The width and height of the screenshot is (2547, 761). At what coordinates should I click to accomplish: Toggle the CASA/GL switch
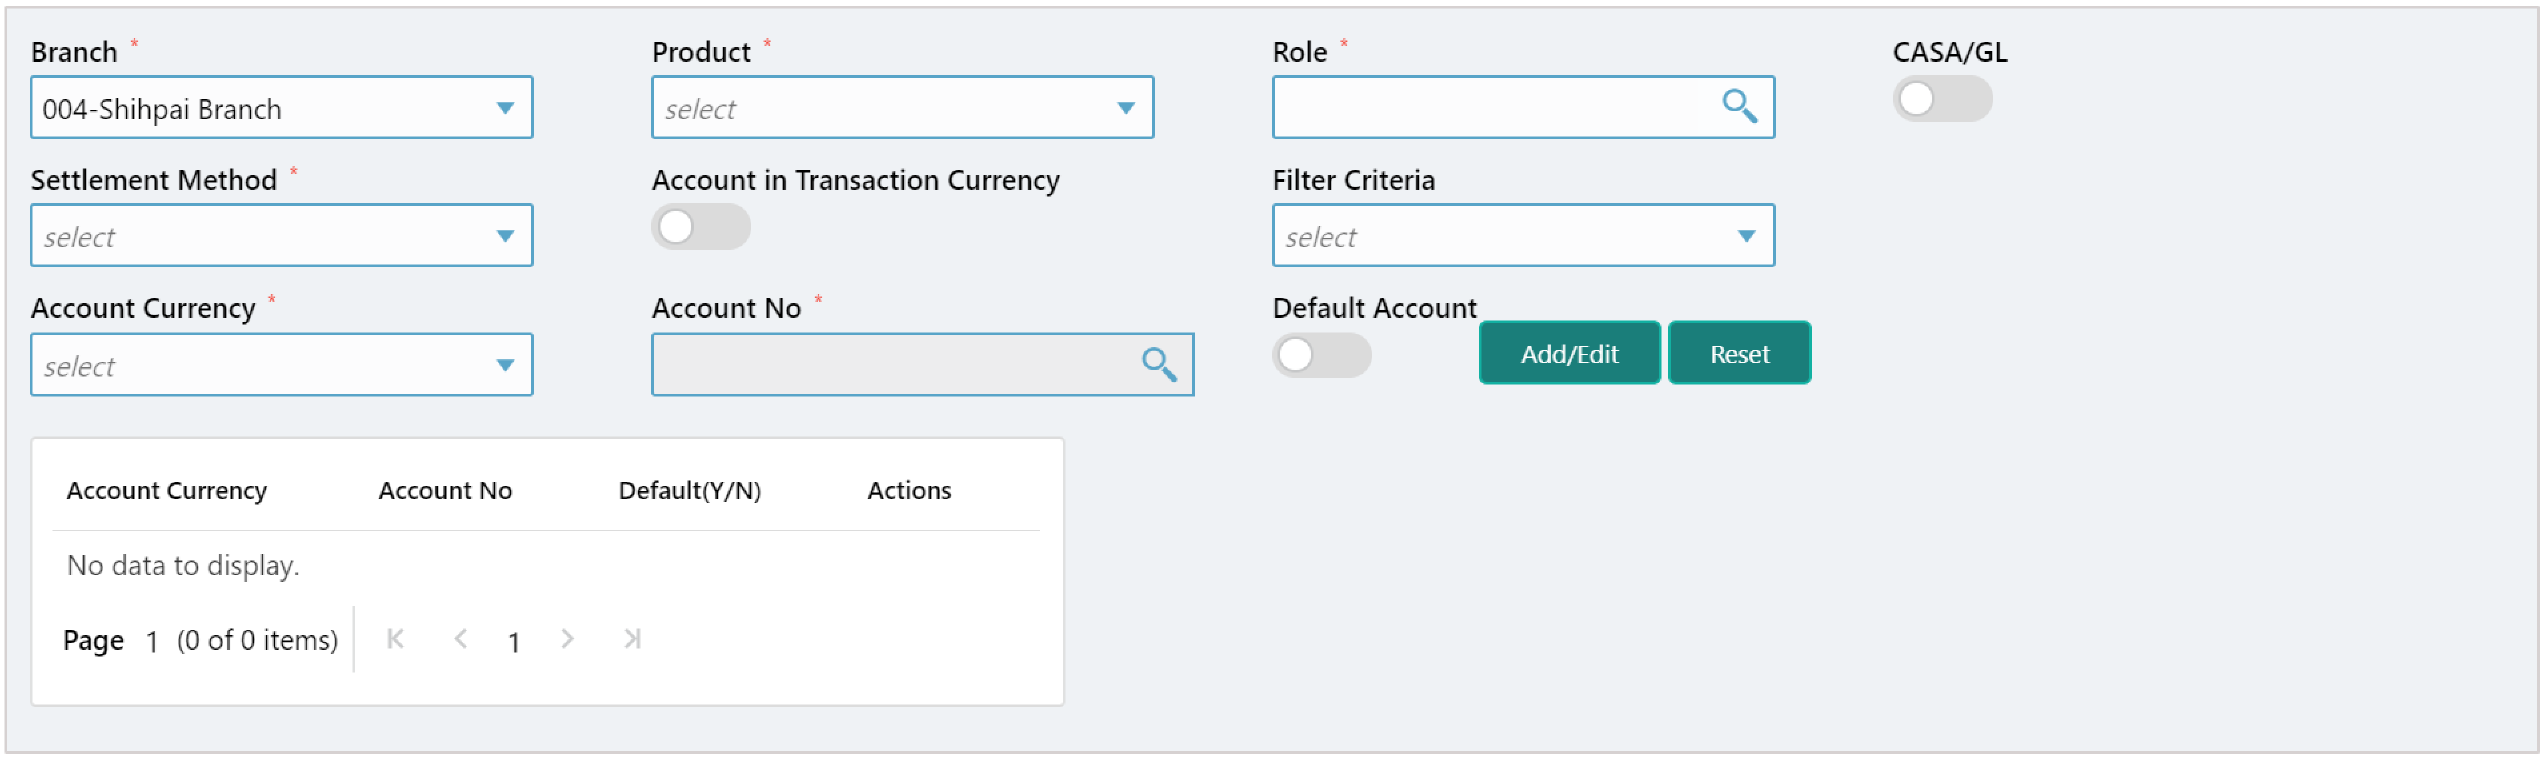click(1941, 99)
